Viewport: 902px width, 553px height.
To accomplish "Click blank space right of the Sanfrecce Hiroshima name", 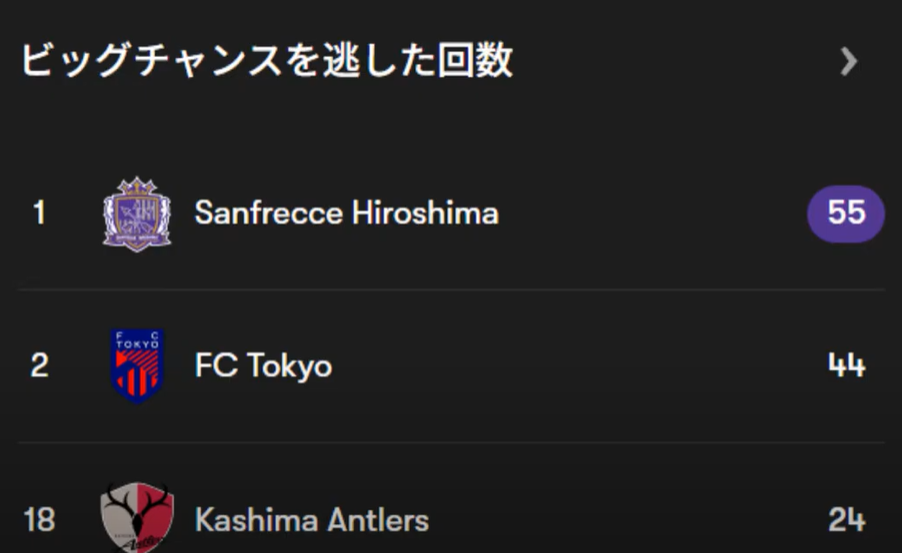I will coord(650,213).
